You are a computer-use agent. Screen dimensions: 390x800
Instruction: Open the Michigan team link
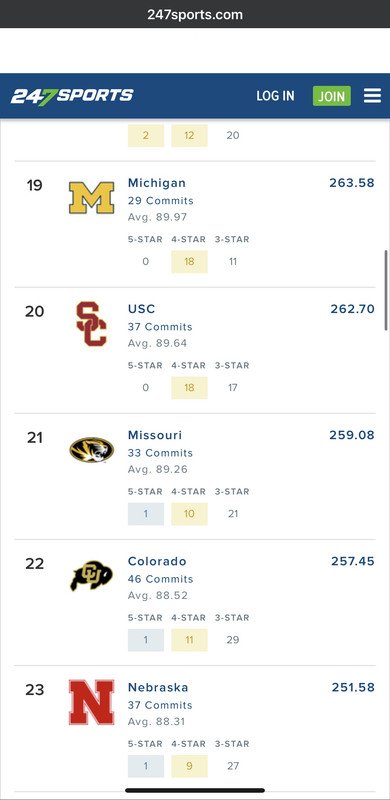157,183
